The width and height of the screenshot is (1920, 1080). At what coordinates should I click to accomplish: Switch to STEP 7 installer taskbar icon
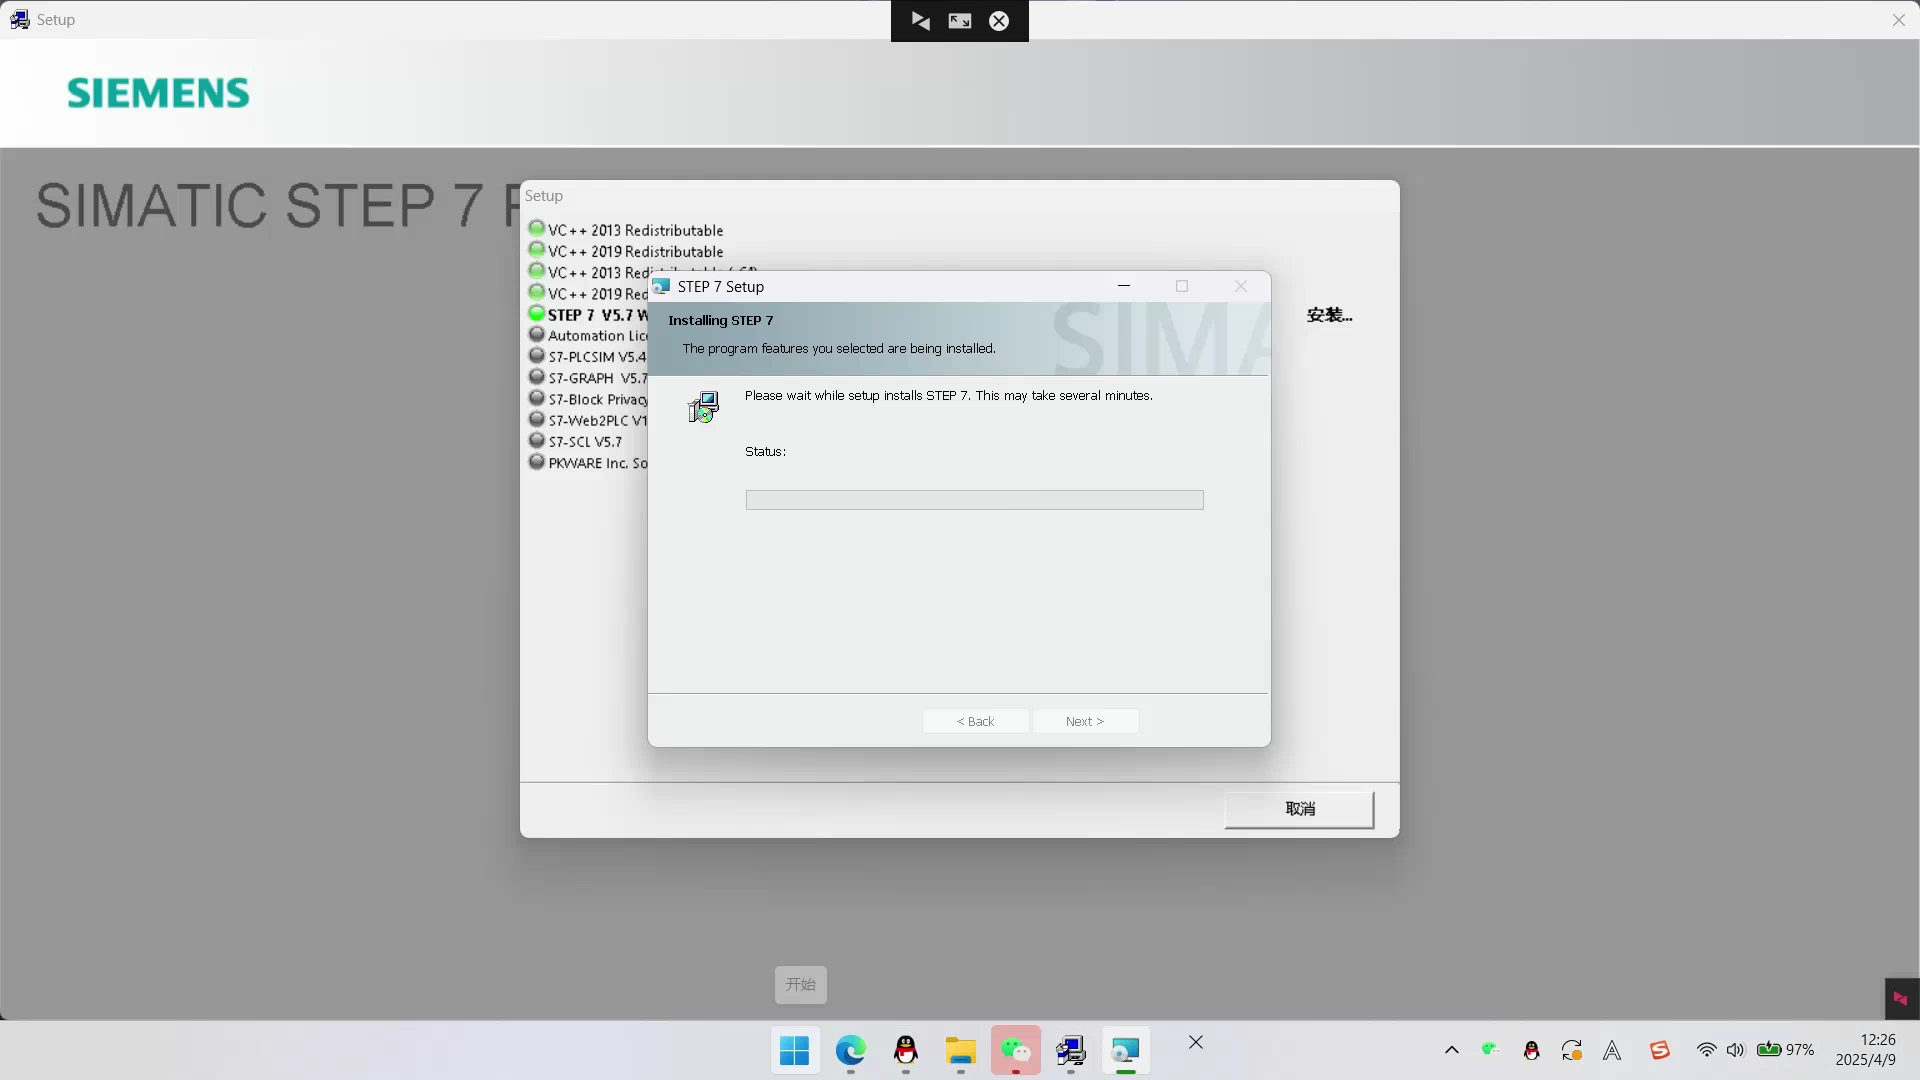coord(1125,1050)
